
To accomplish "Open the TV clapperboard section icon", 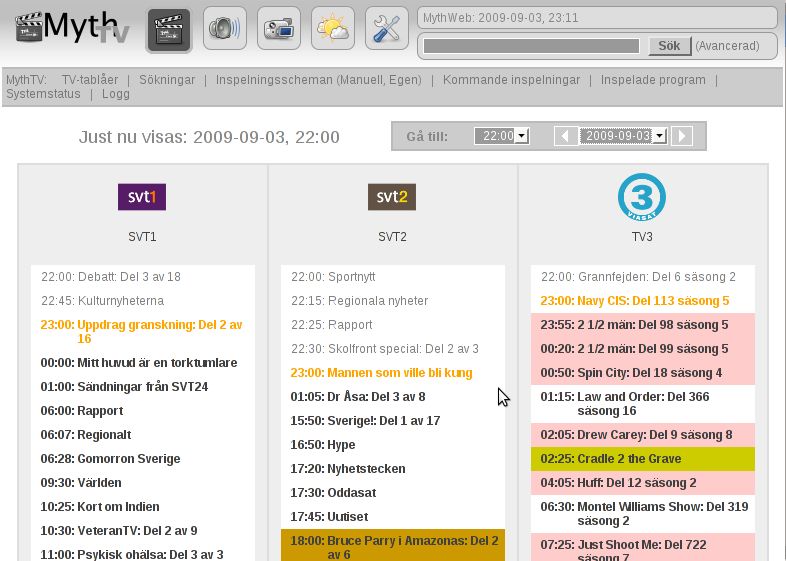I will [x=169, y=29].
